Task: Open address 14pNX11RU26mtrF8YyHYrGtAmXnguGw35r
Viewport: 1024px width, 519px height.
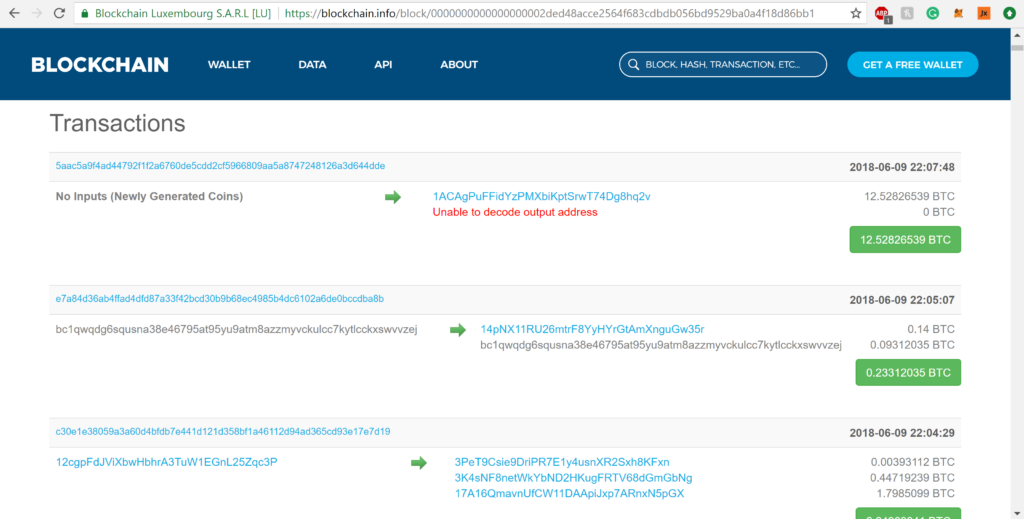Action: point(592,329)
